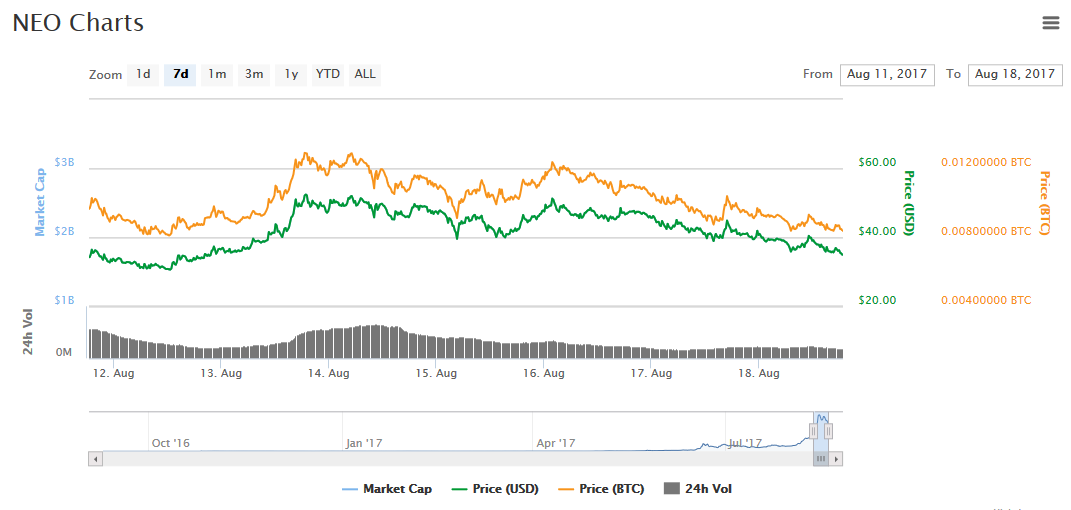The height and width of the screenshot is (510, 1071).
Task: Click the Price (BTC) vertical axis title
Action: pyautogui.click(x=1044, y=203)
